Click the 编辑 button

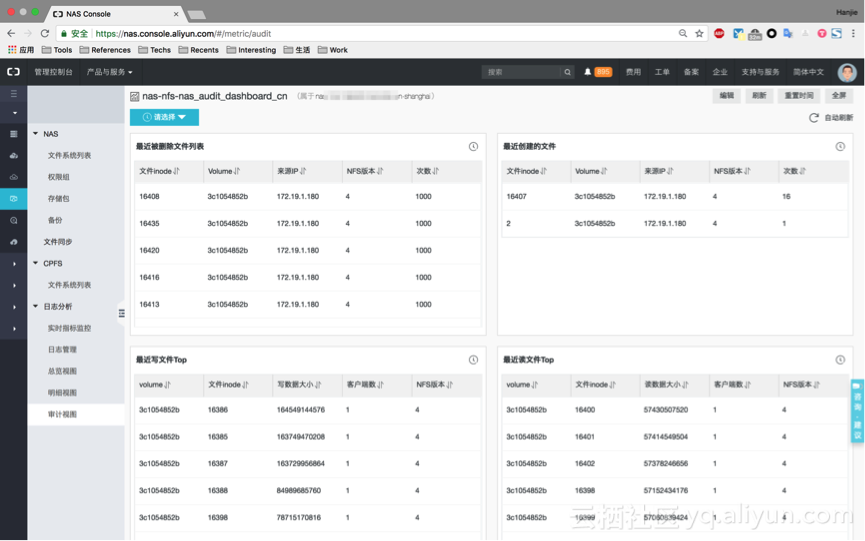coord(727,95)
